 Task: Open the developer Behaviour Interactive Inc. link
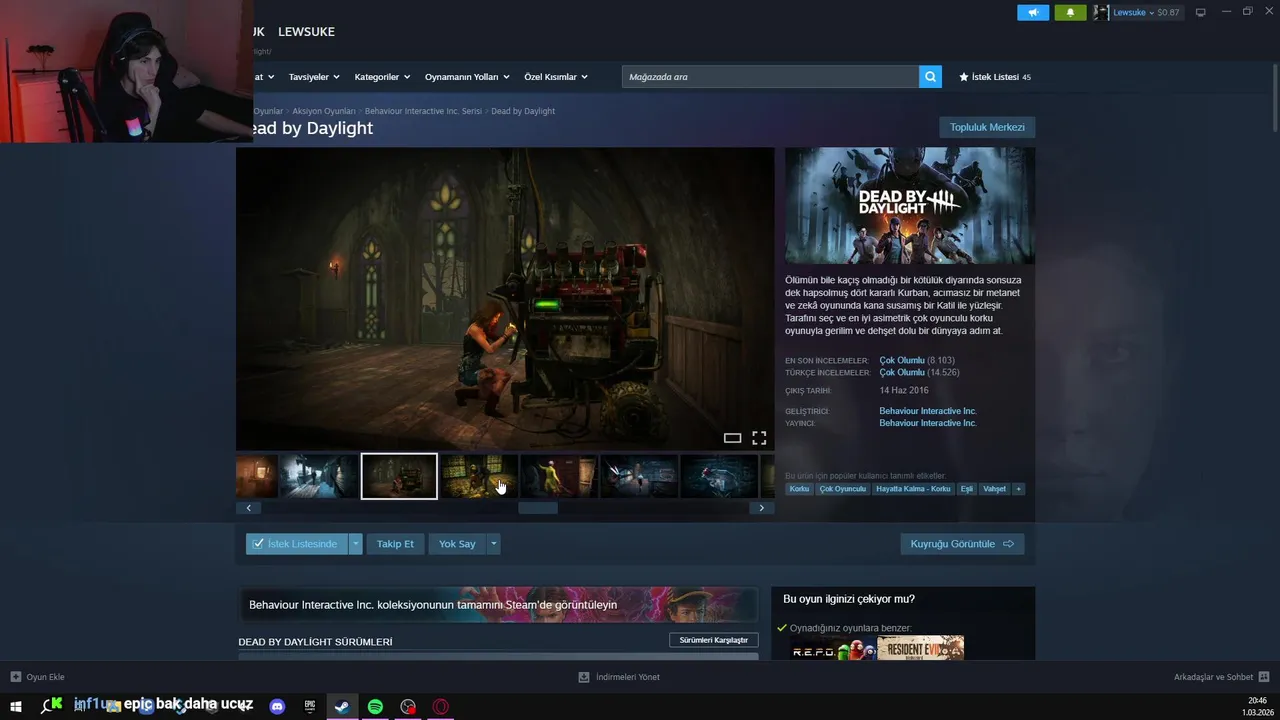point(928,411)
